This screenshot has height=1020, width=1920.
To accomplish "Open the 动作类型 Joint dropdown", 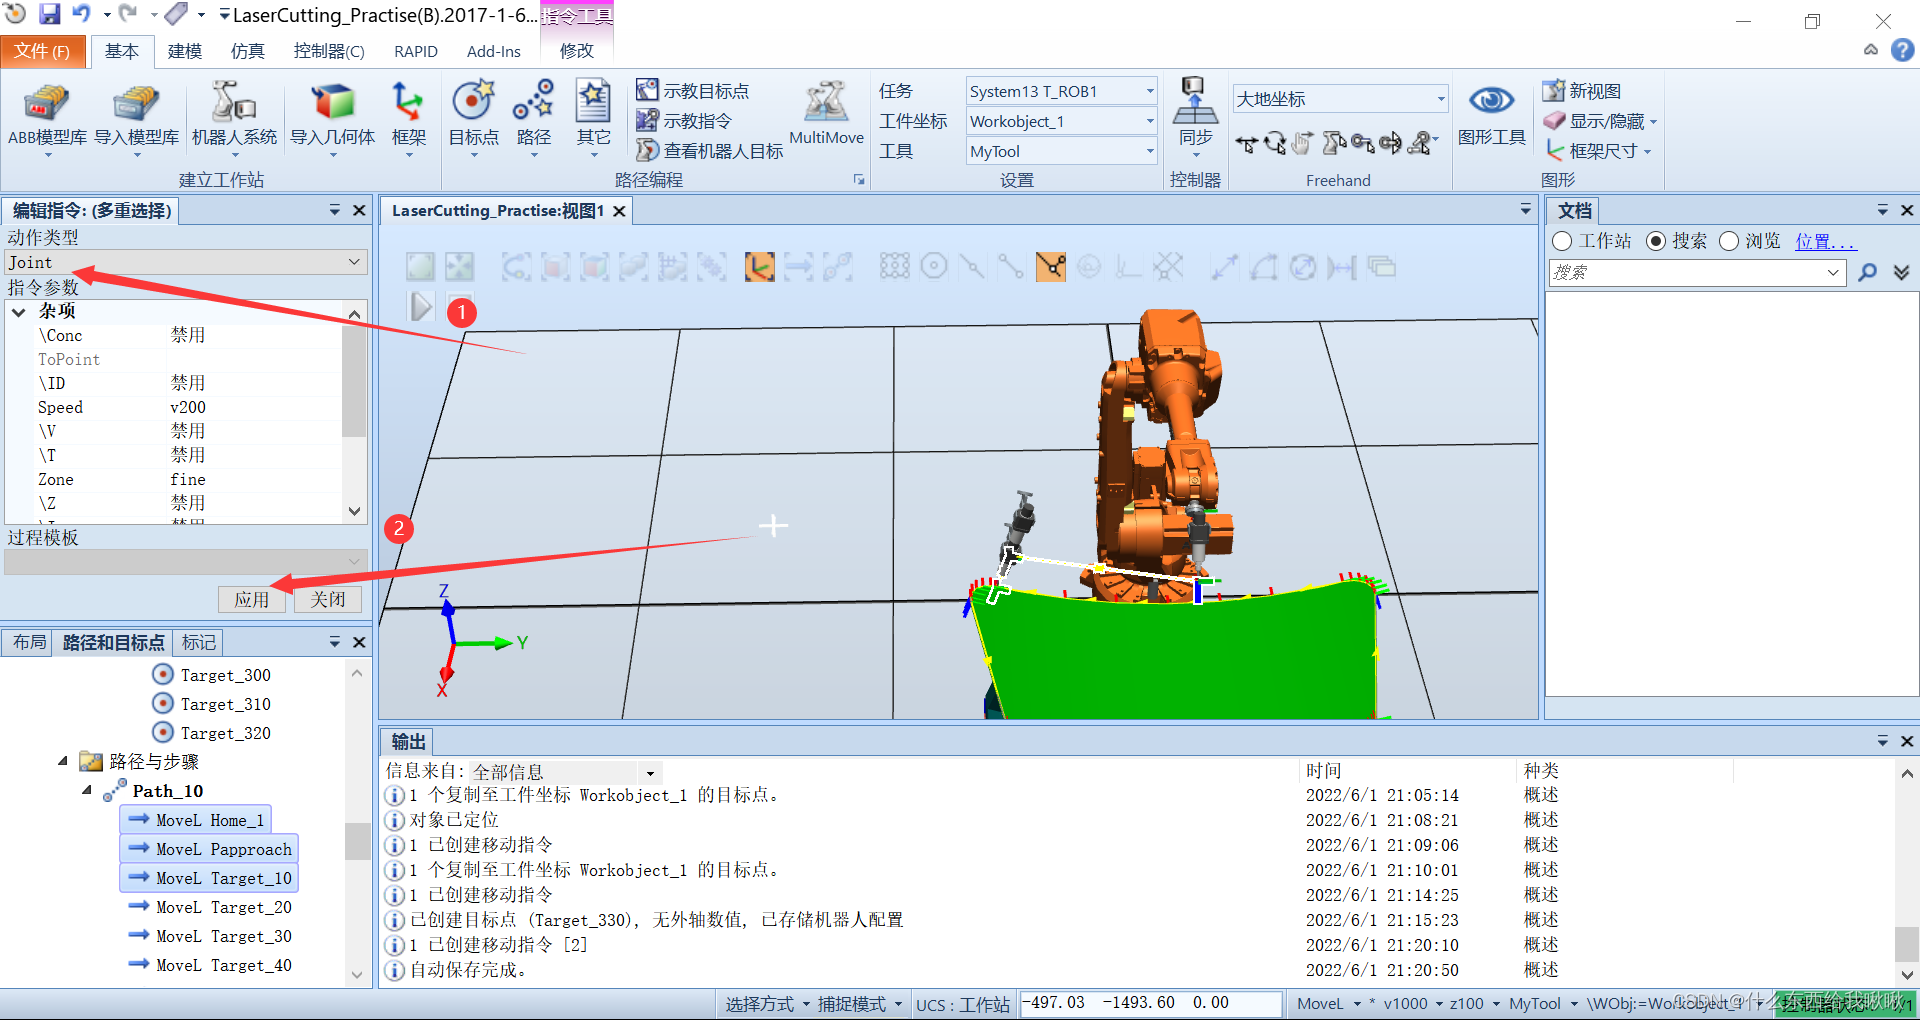I will 185,262.
